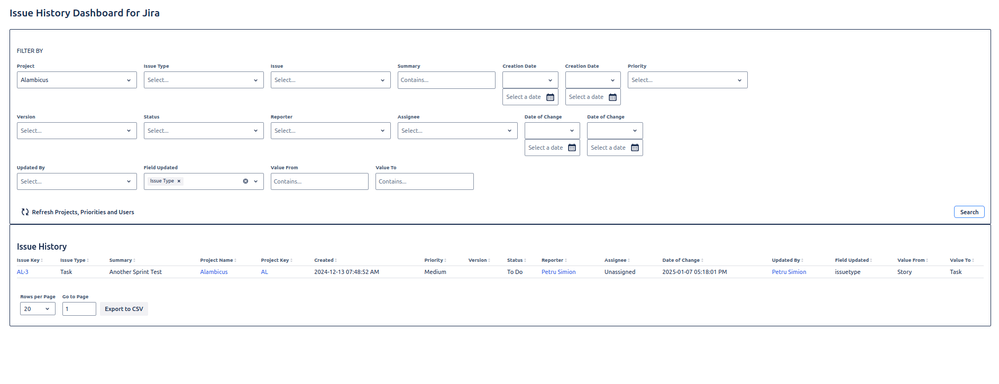Remove the Issue Type tag with its x
This screenshot has height=384, width=999.
[179, 181]
